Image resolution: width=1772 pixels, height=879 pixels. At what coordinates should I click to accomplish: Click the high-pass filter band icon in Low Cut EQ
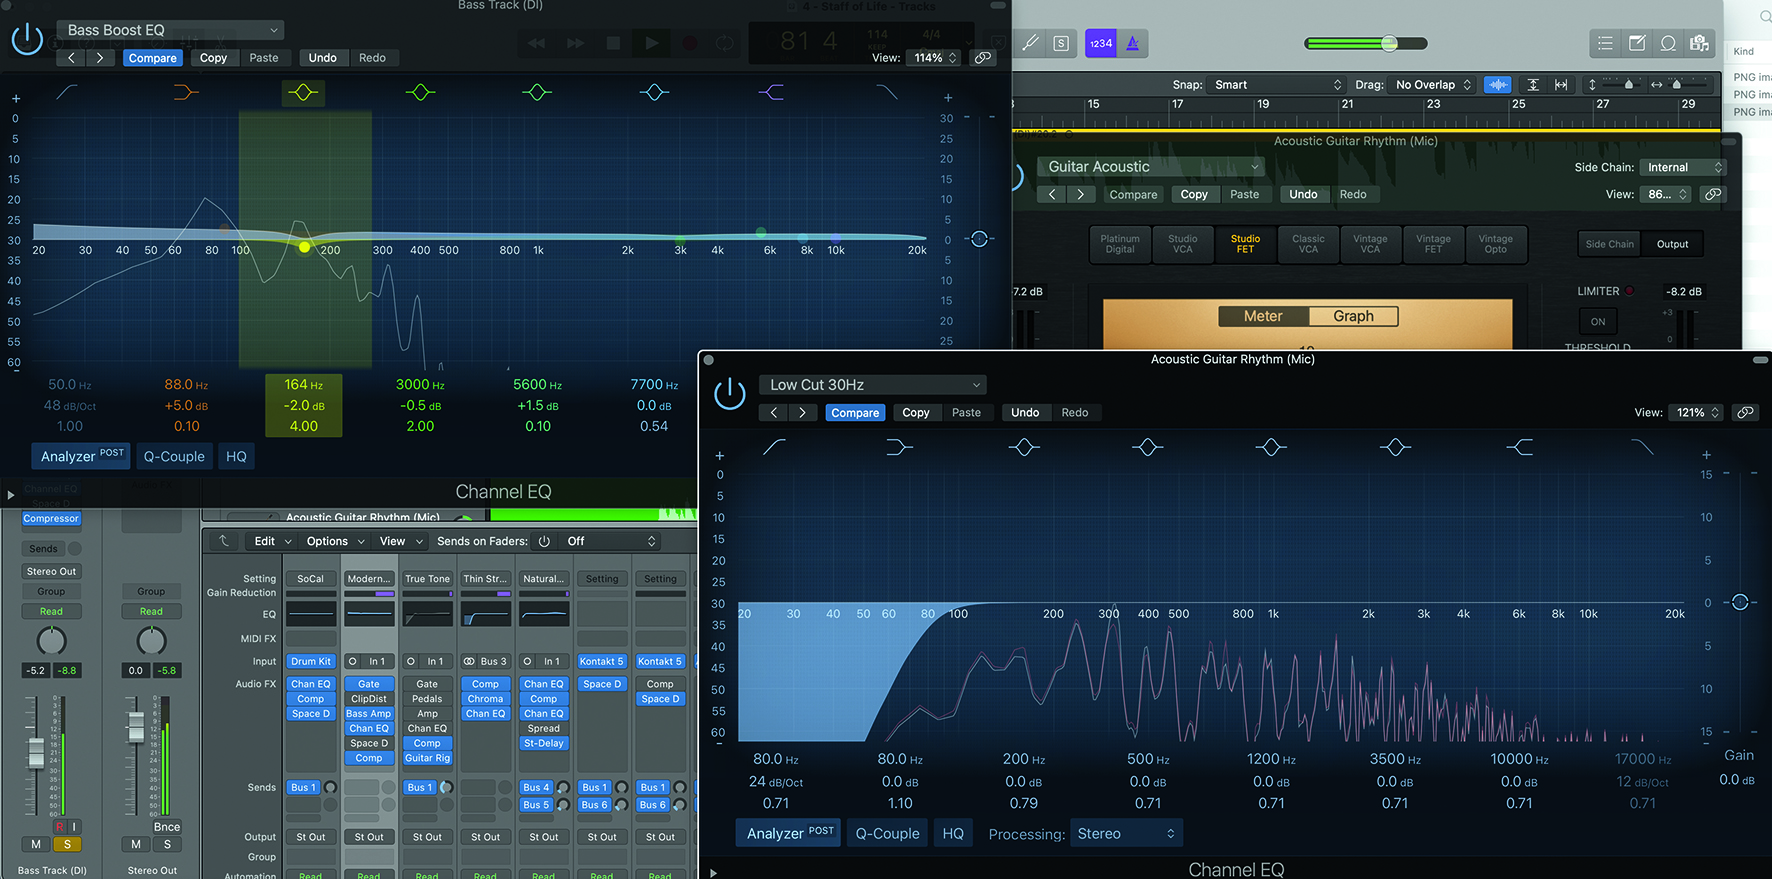[x=774, y=447]
